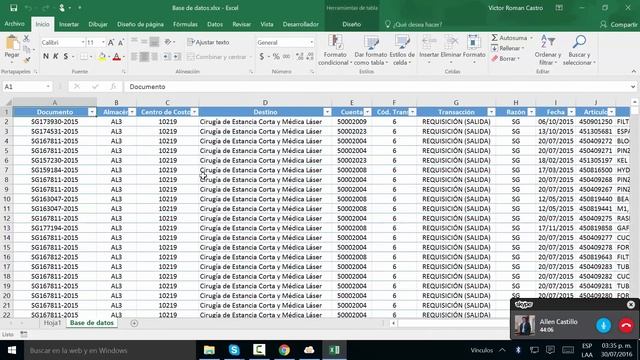
Task: Click the Windows Start button
Action: click(11, 350)
